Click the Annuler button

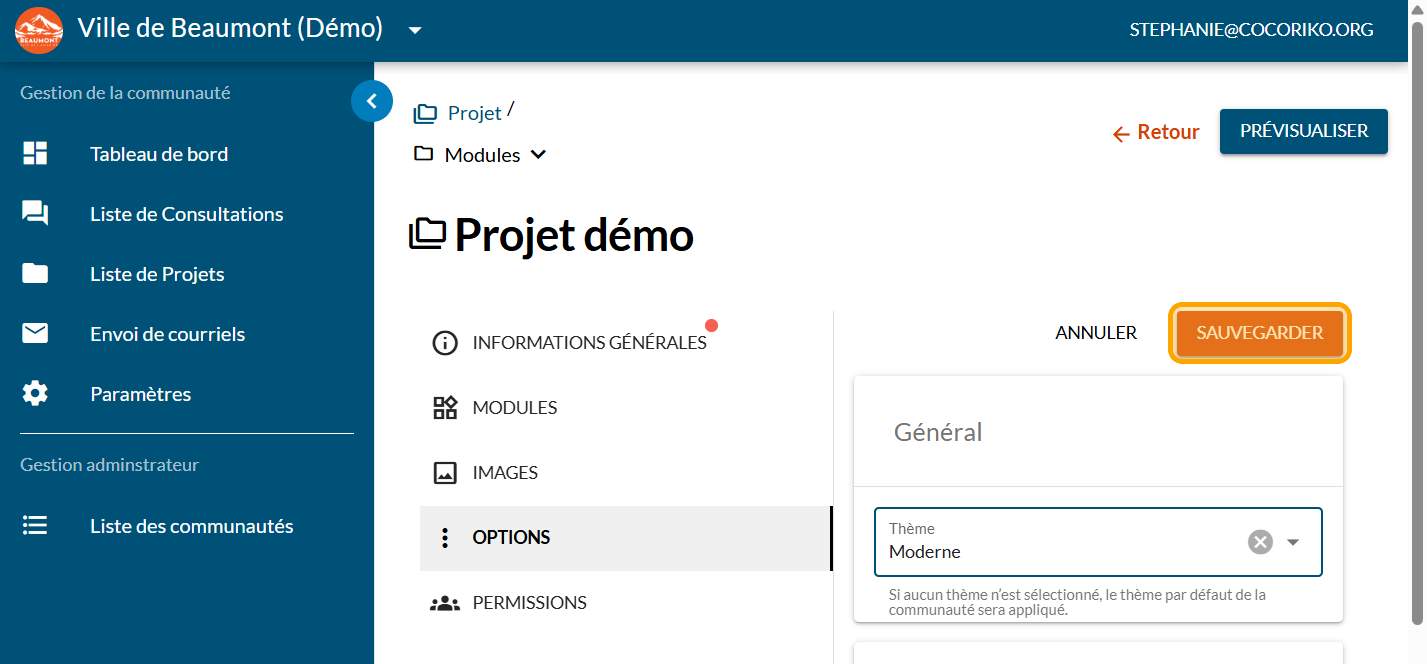point(1096,333)
